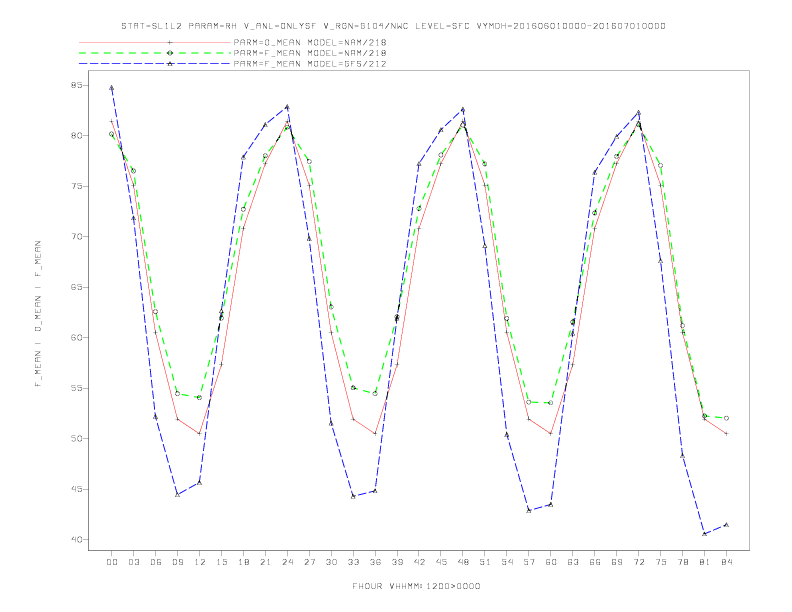Select legend text PARM=F_MEAN MODEL=GFS/212
This screenshot has width=792, height=612.
pyautogui.click(x=310, y=64)
